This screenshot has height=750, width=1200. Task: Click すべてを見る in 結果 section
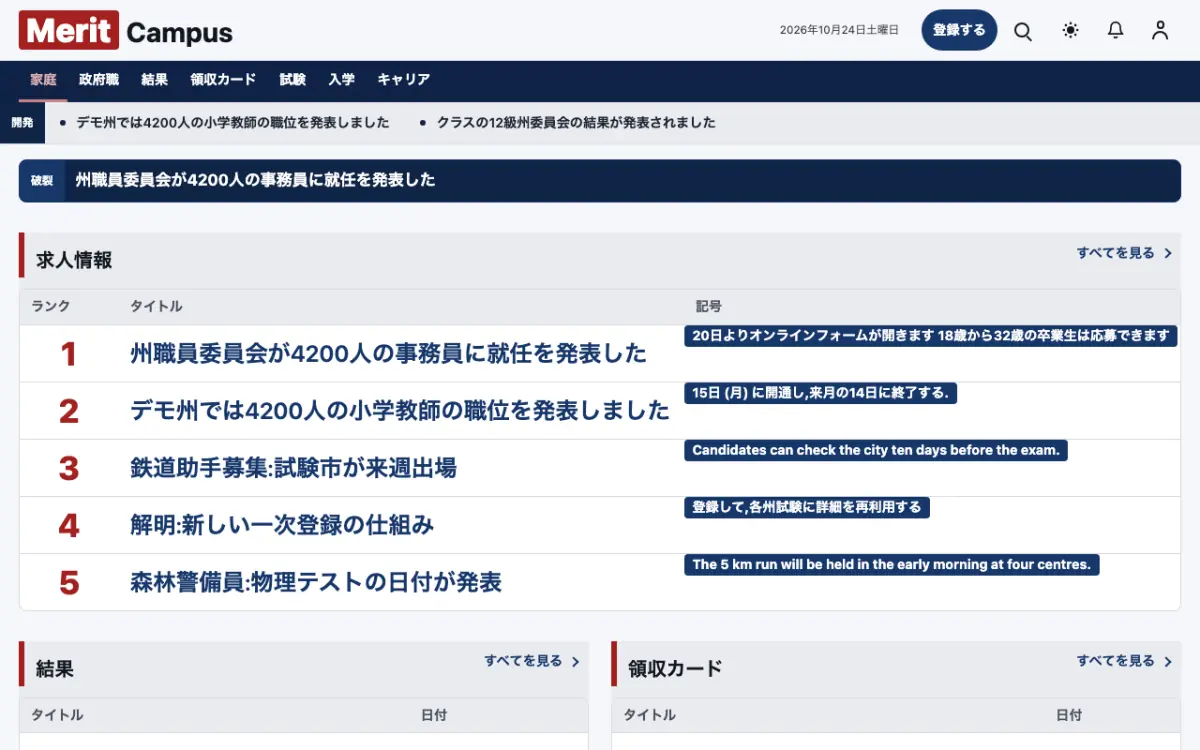(x=524, y=661)
